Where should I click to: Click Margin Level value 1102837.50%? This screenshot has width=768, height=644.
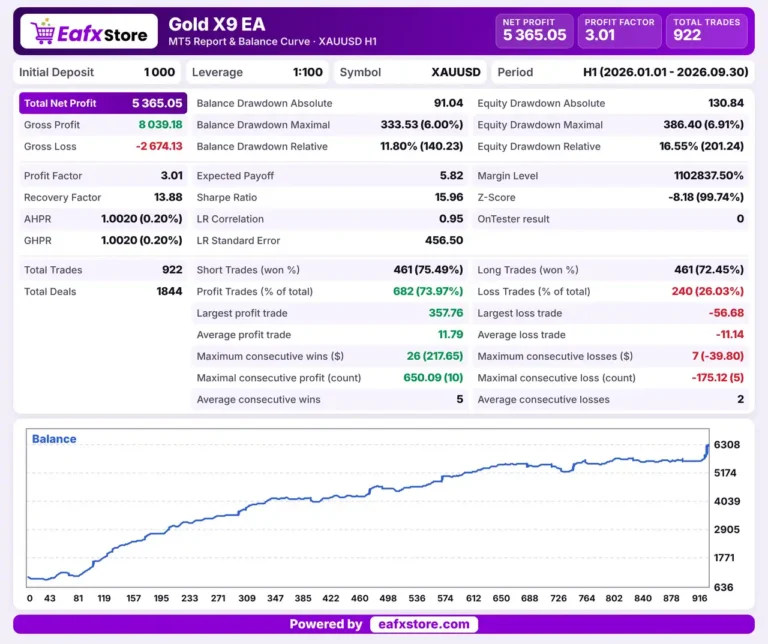pos(709,176)
